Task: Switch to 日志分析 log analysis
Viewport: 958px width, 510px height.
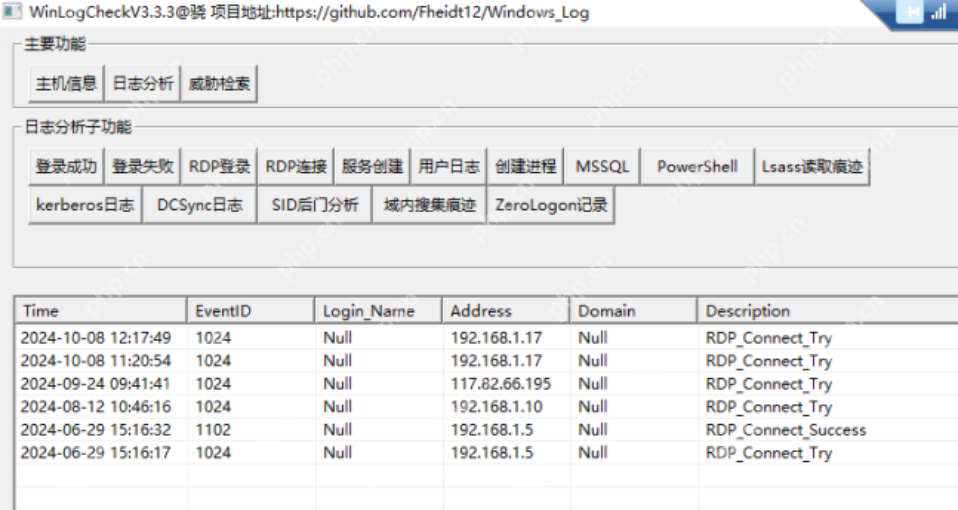Action: pos(142,85)
